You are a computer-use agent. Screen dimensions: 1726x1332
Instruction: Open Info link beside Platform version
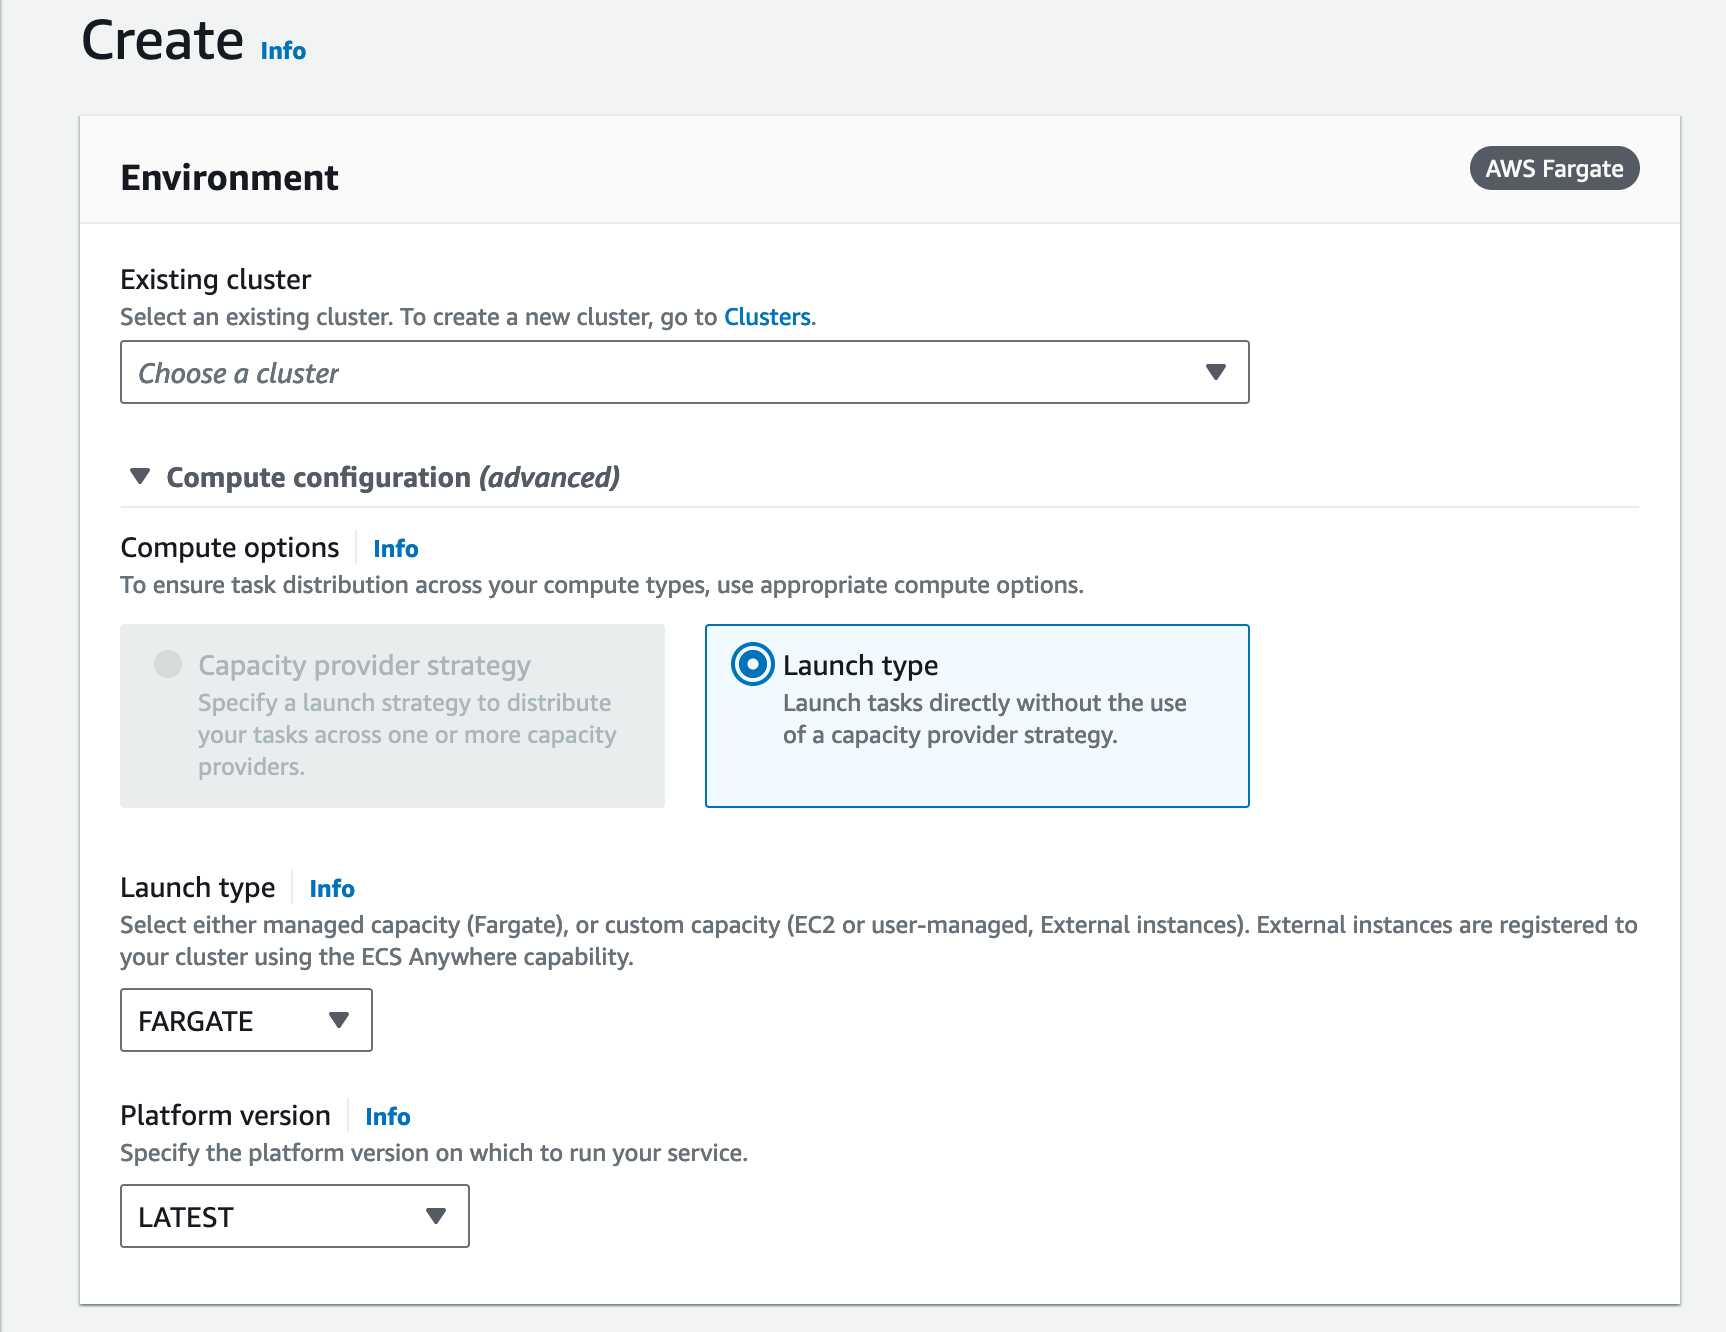coord(387,1117)
